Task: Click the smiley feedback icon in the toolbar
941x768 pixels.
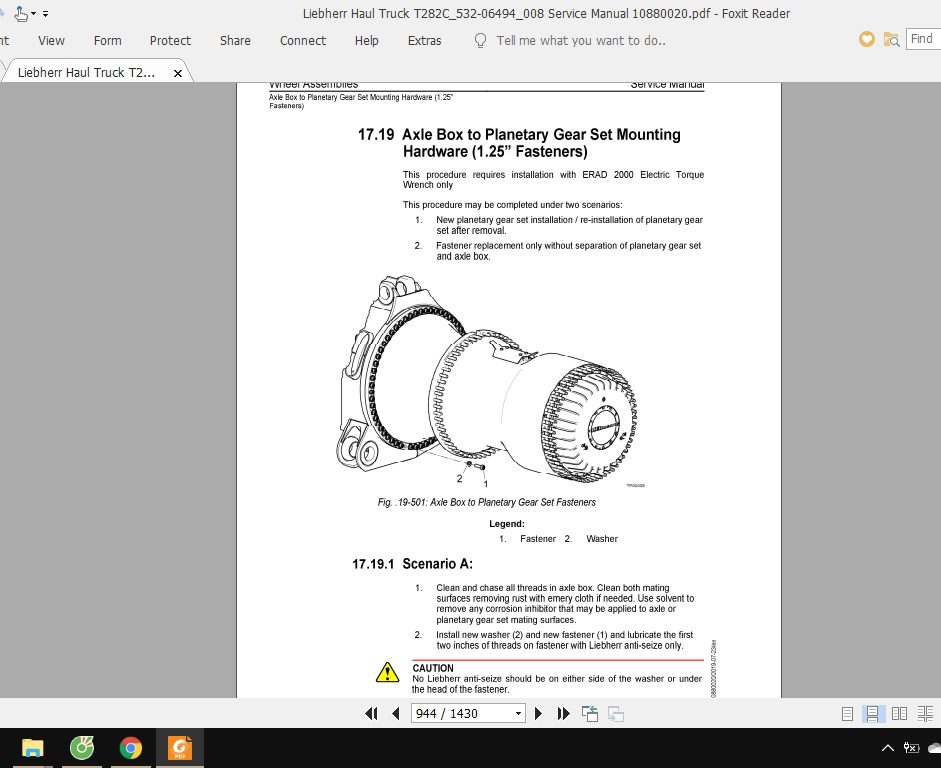Action: tap(865, 39)
